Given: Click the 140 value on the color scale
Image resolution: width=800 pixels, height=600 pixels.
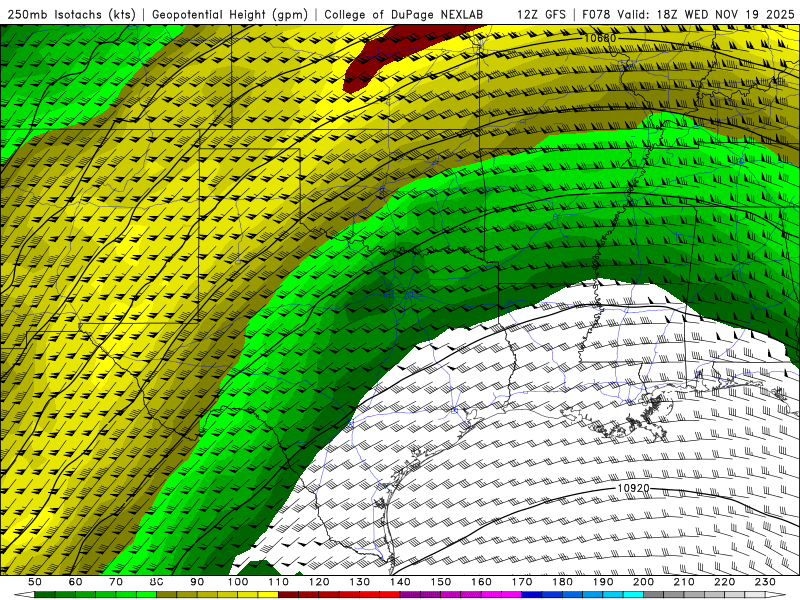Looking at the screenshot, I should tap(400, 582).
